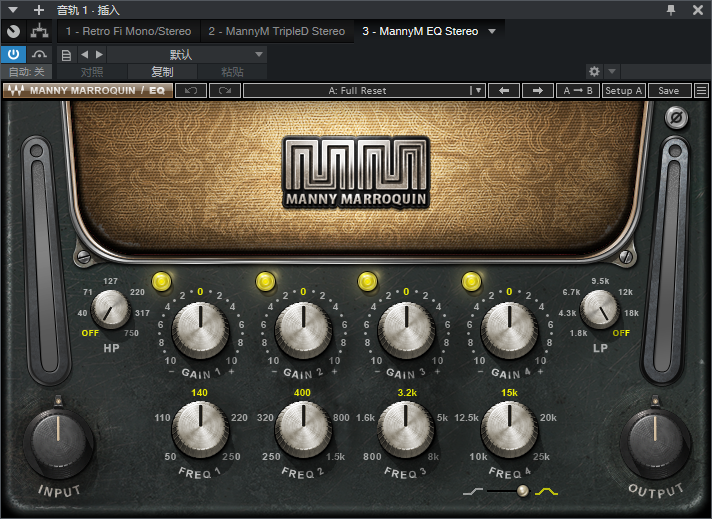
Task: Click the HP filter knob
Action: 110,310
